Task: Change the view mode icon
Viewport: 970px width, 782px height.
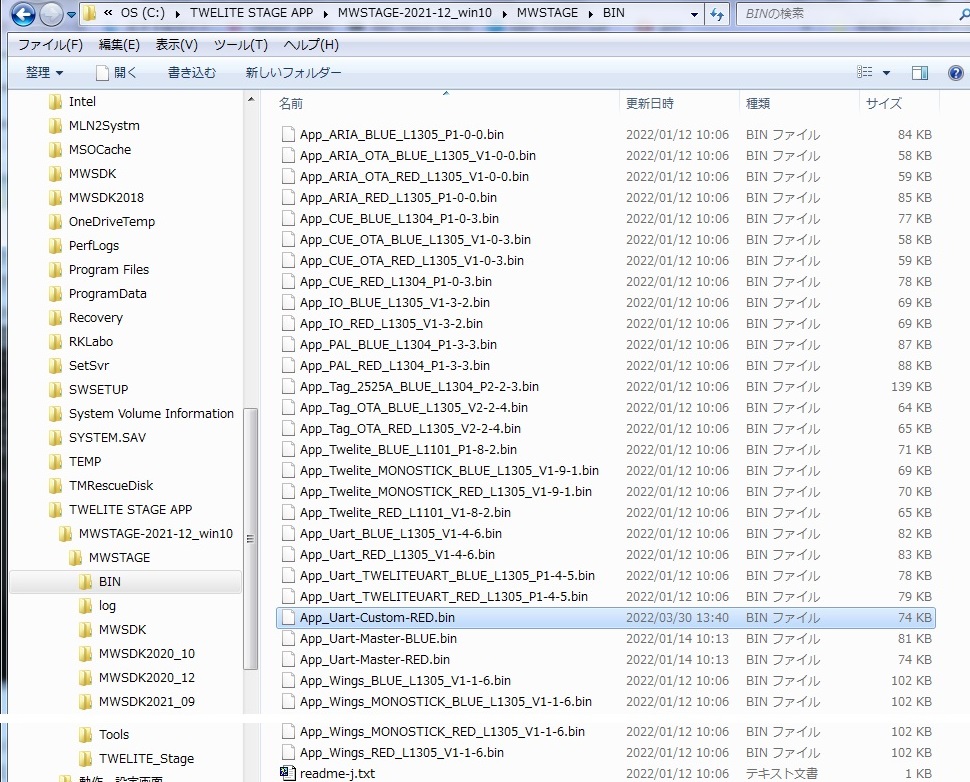Action: tap(864, 72)
